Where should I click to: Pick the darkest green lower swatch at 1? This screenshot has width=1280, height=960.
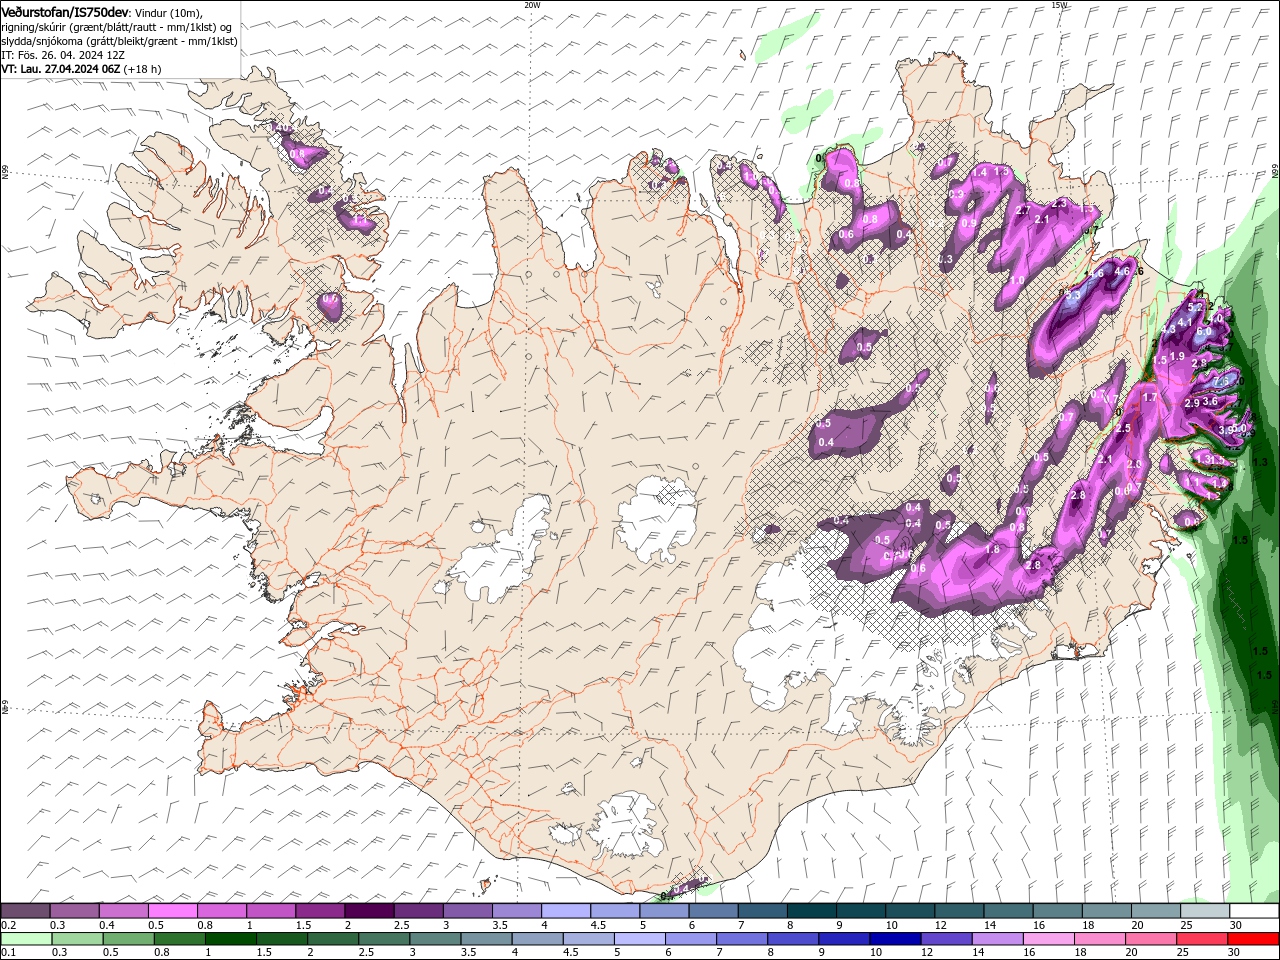tap(230, 938)
